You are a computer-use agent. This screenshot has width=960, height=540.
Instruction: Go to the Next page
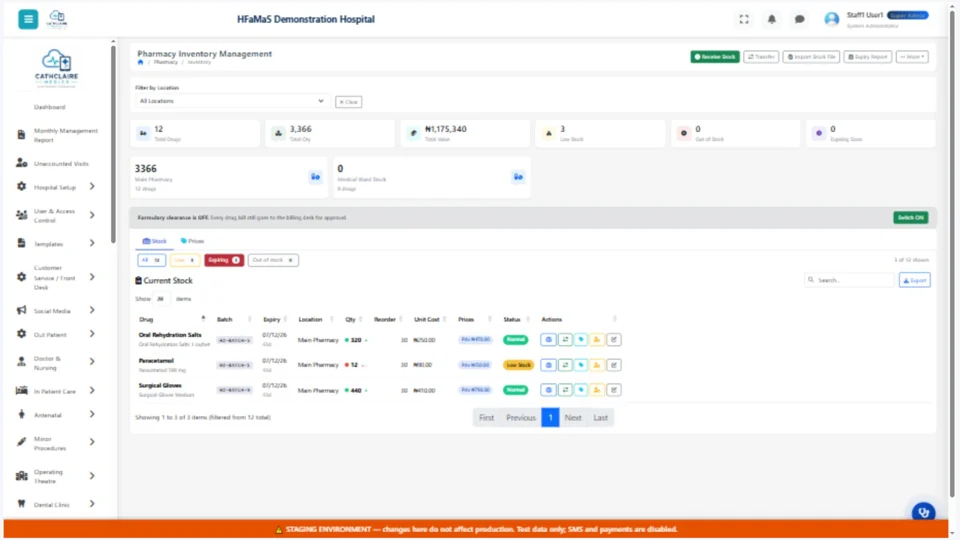[x=573, y=418]
